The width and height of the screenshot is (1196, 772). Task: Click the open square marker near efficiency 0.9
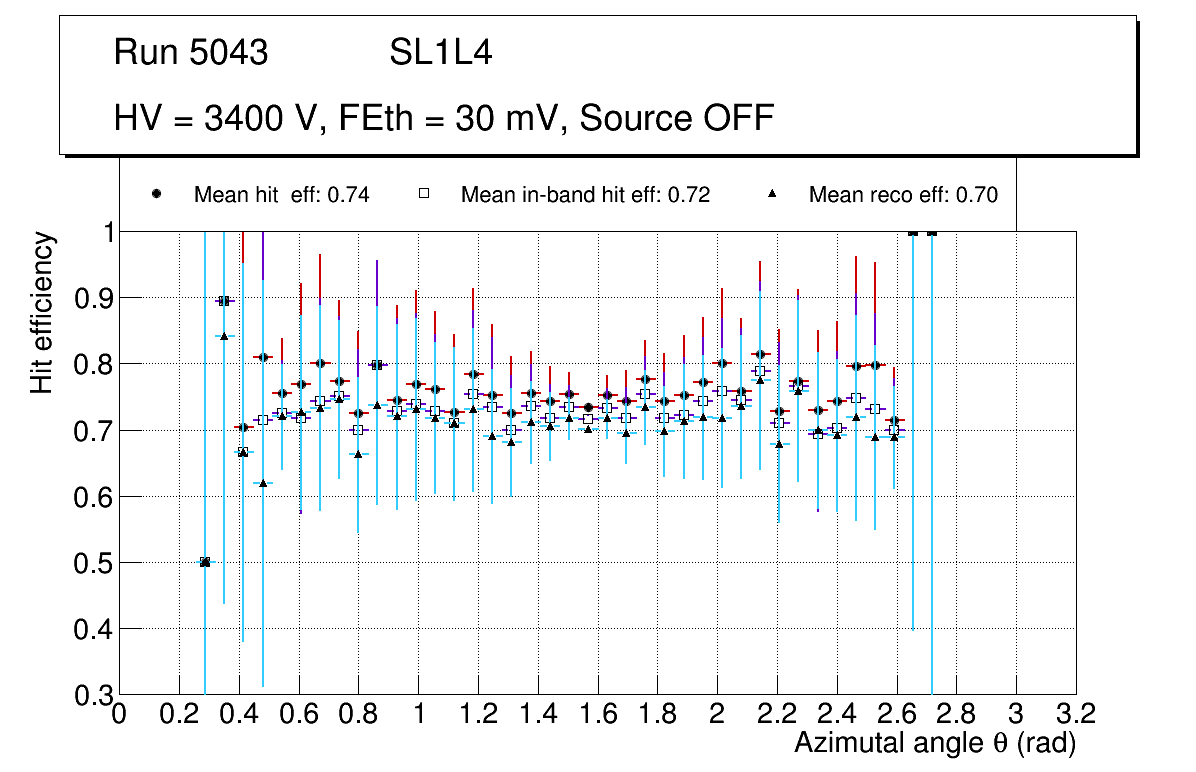point(224,301)
